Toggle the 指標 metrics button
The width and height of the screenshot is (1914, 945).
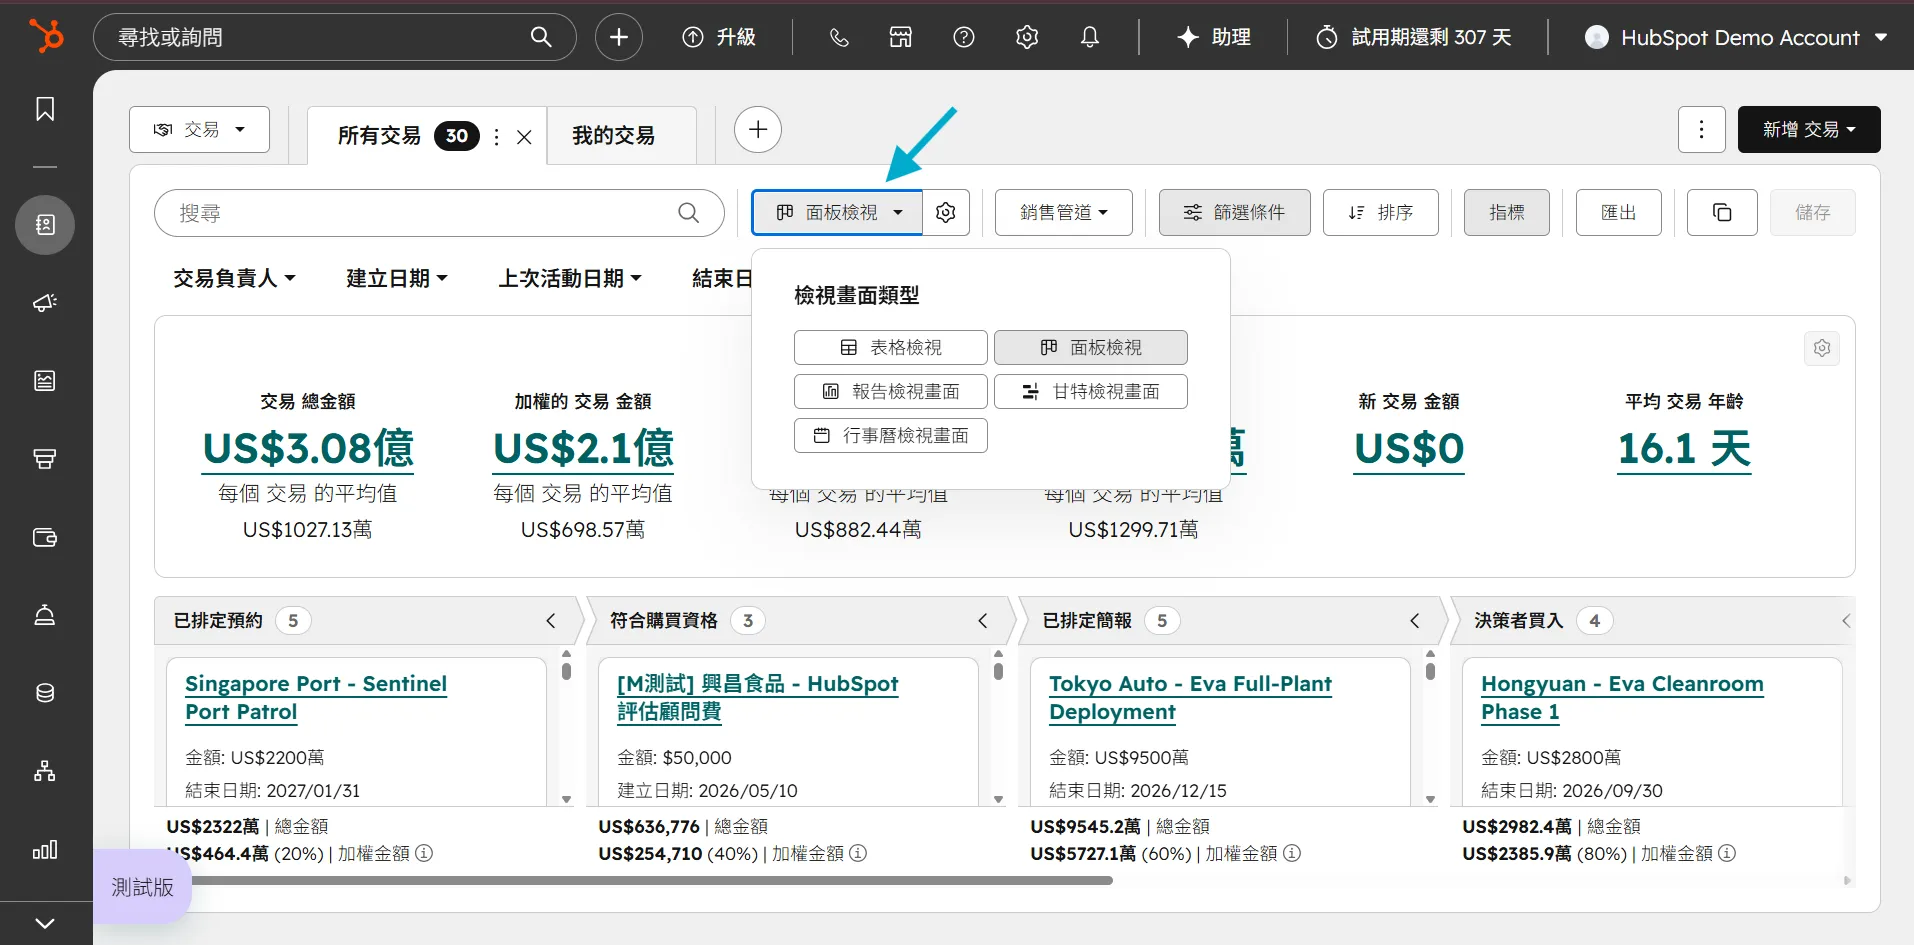[1506, 212]
